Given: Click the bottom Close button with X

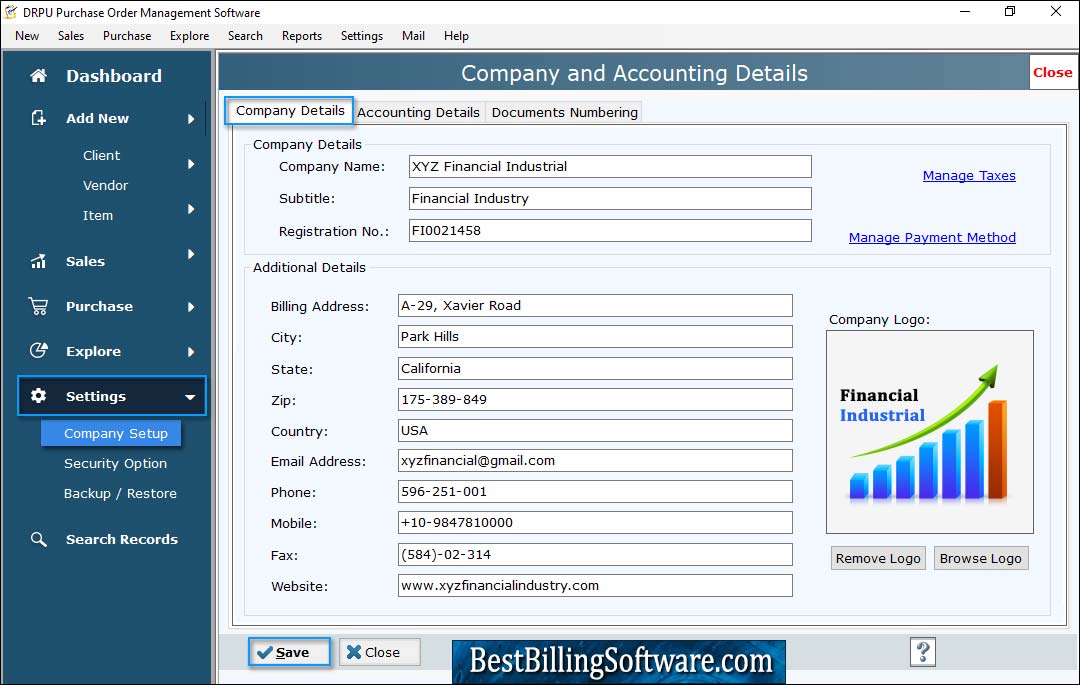Looking at the screenshot, I should click(x=379, y=652).
